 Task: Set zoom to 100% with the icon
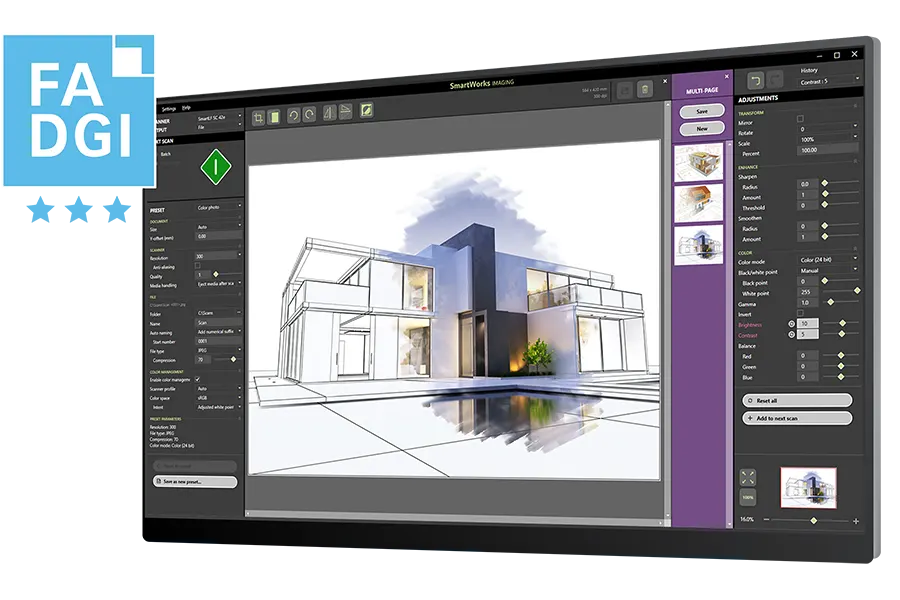[x=747, y=497]
